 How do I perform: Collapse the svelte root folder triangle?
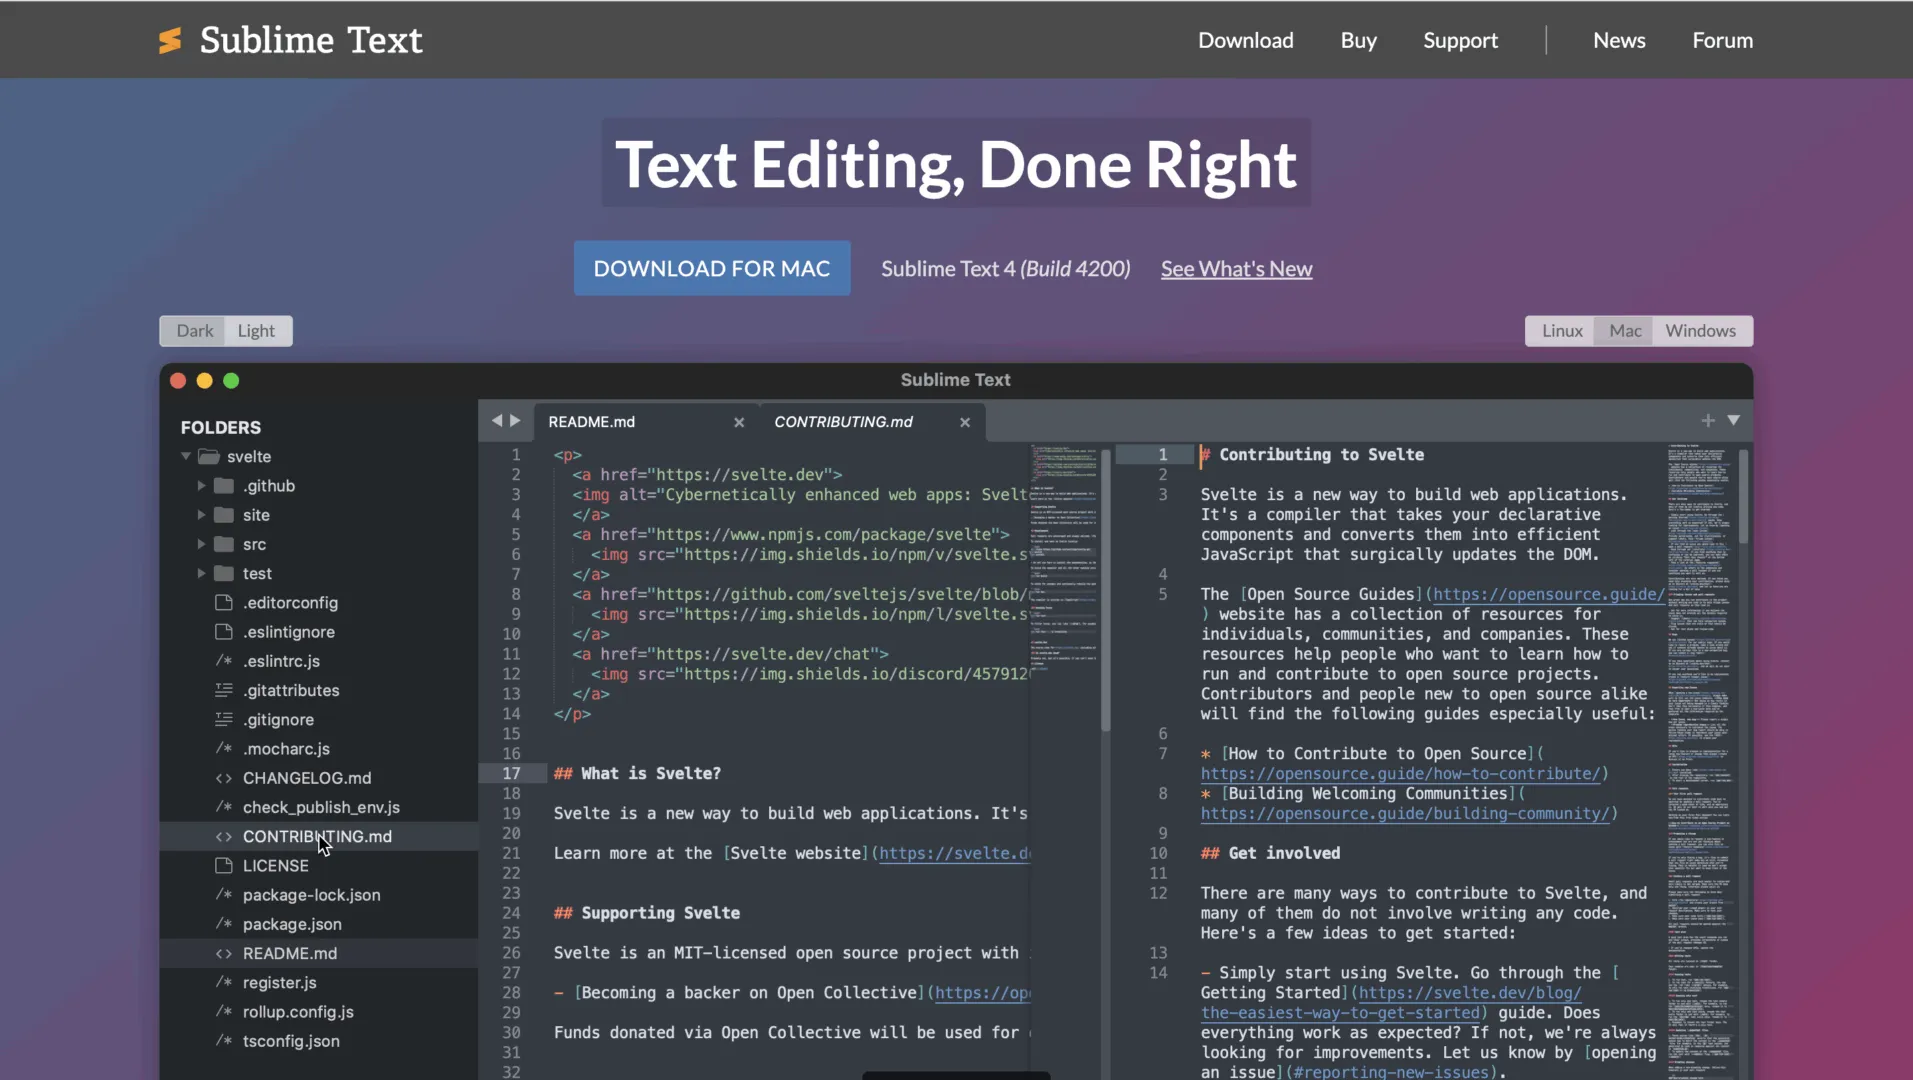coord(186,456)
